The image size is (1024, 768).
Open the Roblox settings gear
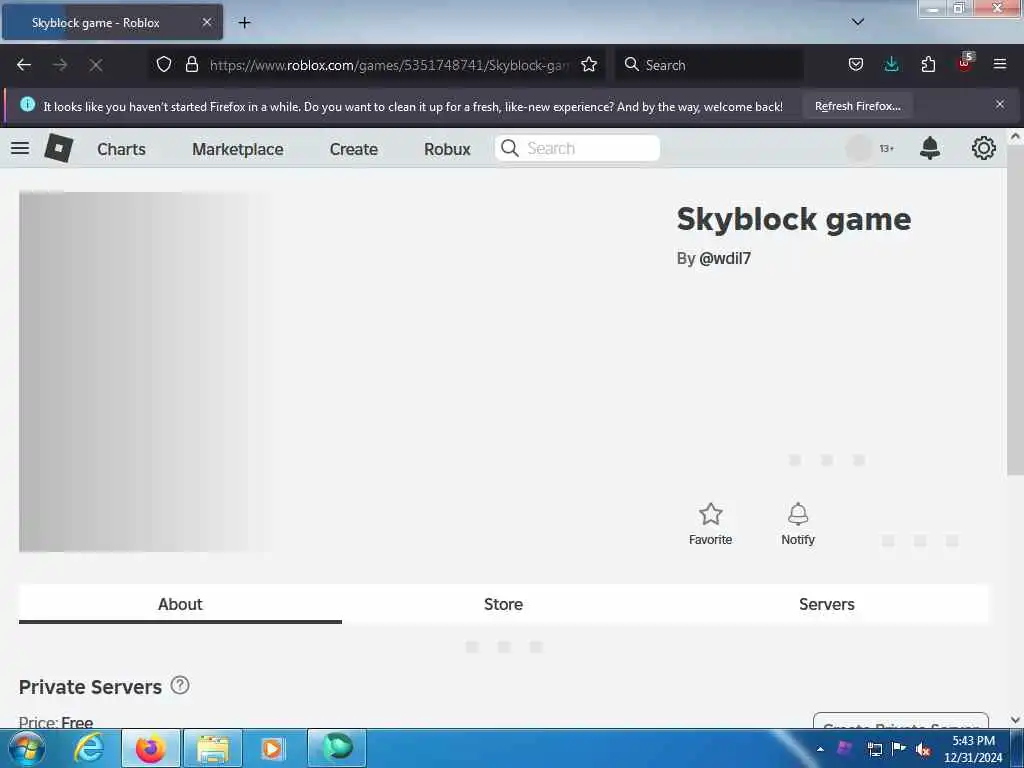pos(983,148)
